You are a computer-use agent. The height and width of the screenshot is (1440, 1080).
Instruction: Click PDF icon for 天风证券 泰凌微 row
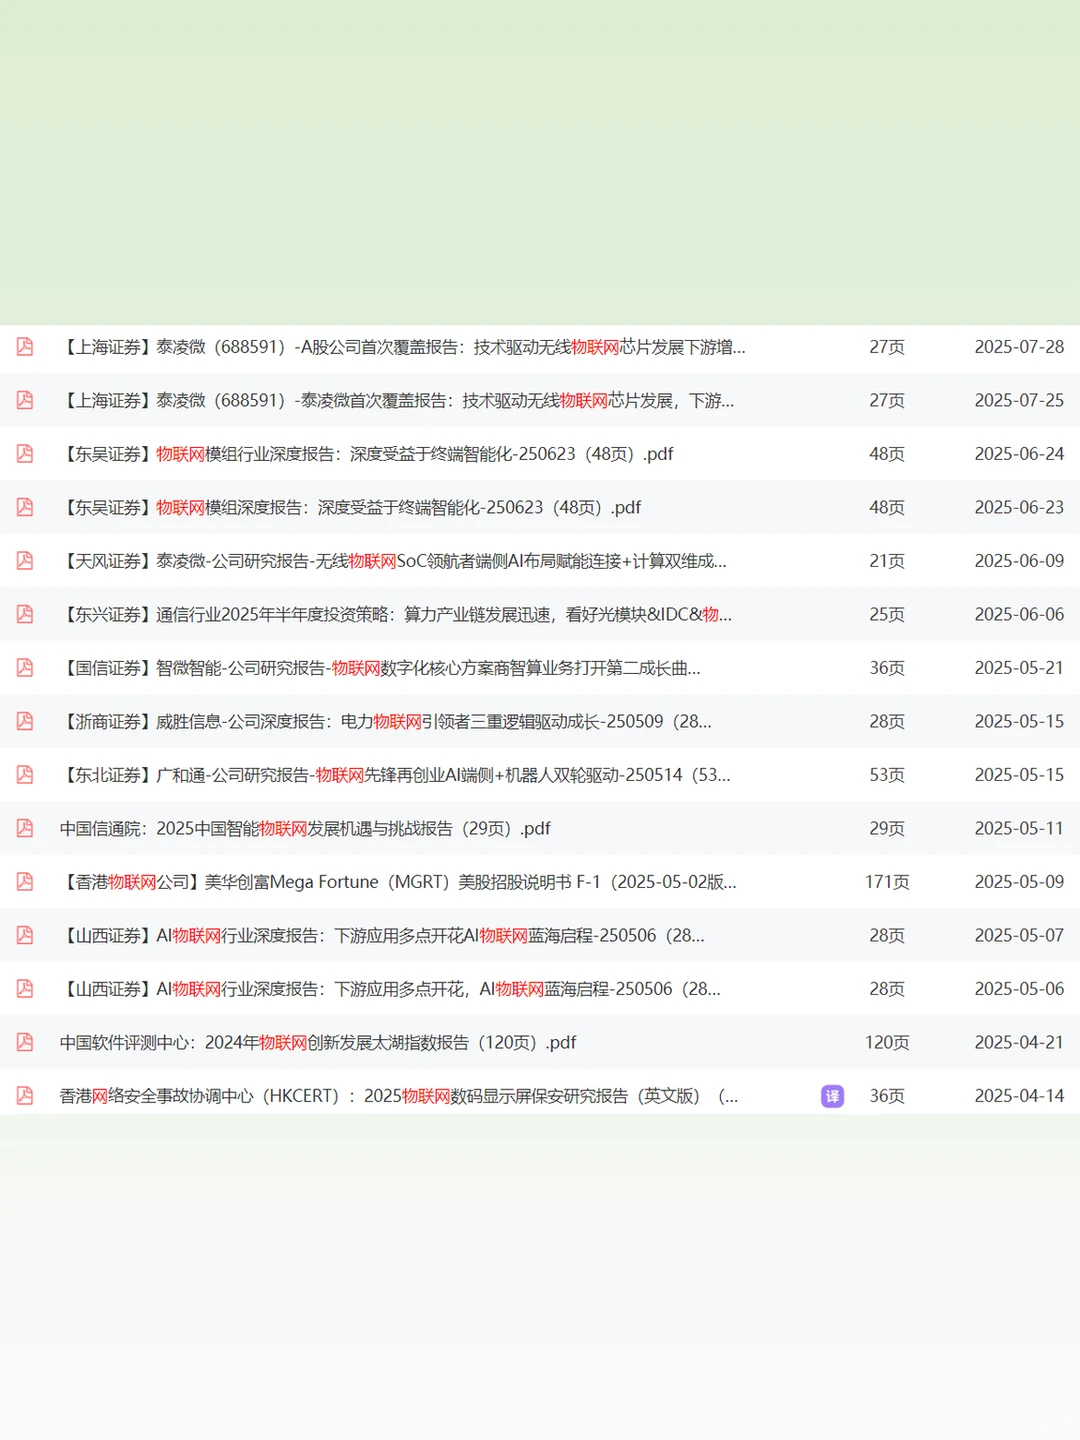coord(25,561)
